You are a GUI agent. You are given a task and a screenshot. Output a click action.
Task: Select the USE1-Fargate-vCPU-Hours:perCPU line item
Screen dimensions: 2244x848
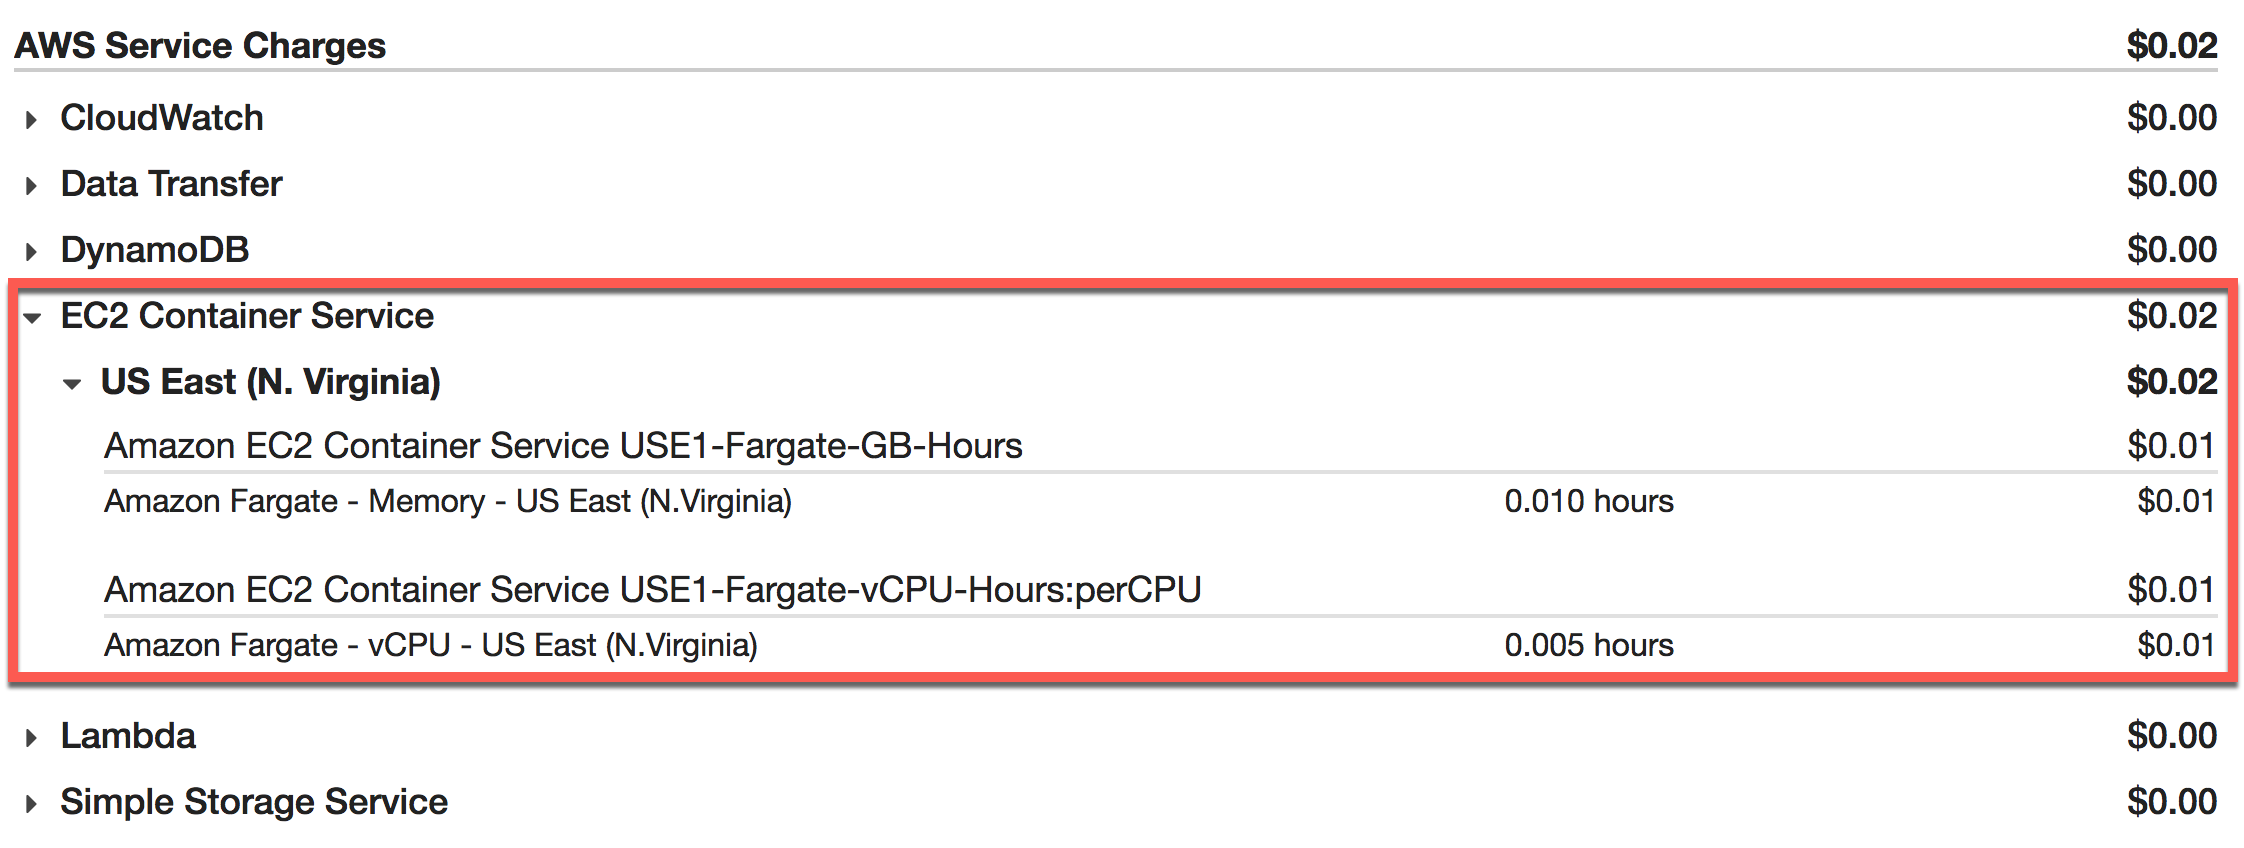tap(652, 590)
